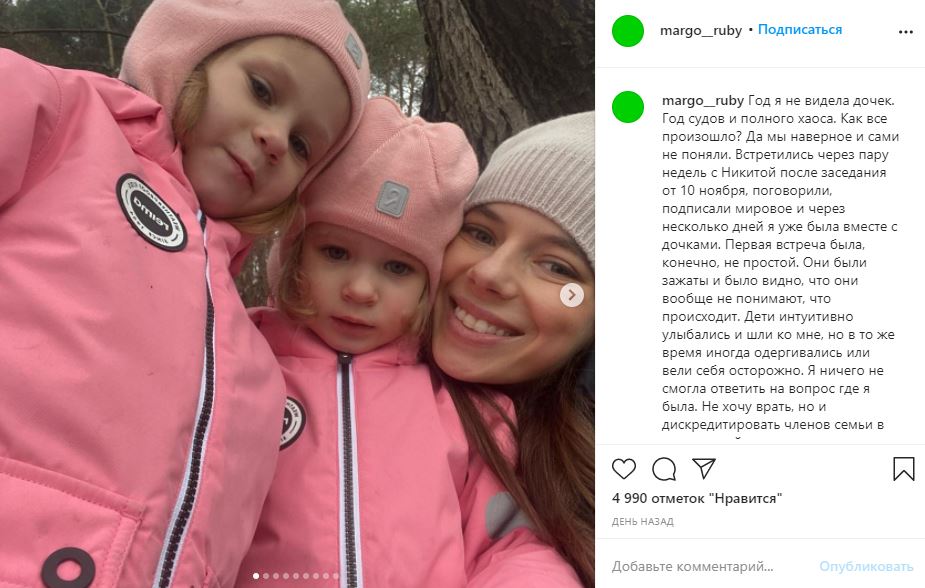
Task: Publish comment with Опубликовать button
Action: (x=866, y=566)
